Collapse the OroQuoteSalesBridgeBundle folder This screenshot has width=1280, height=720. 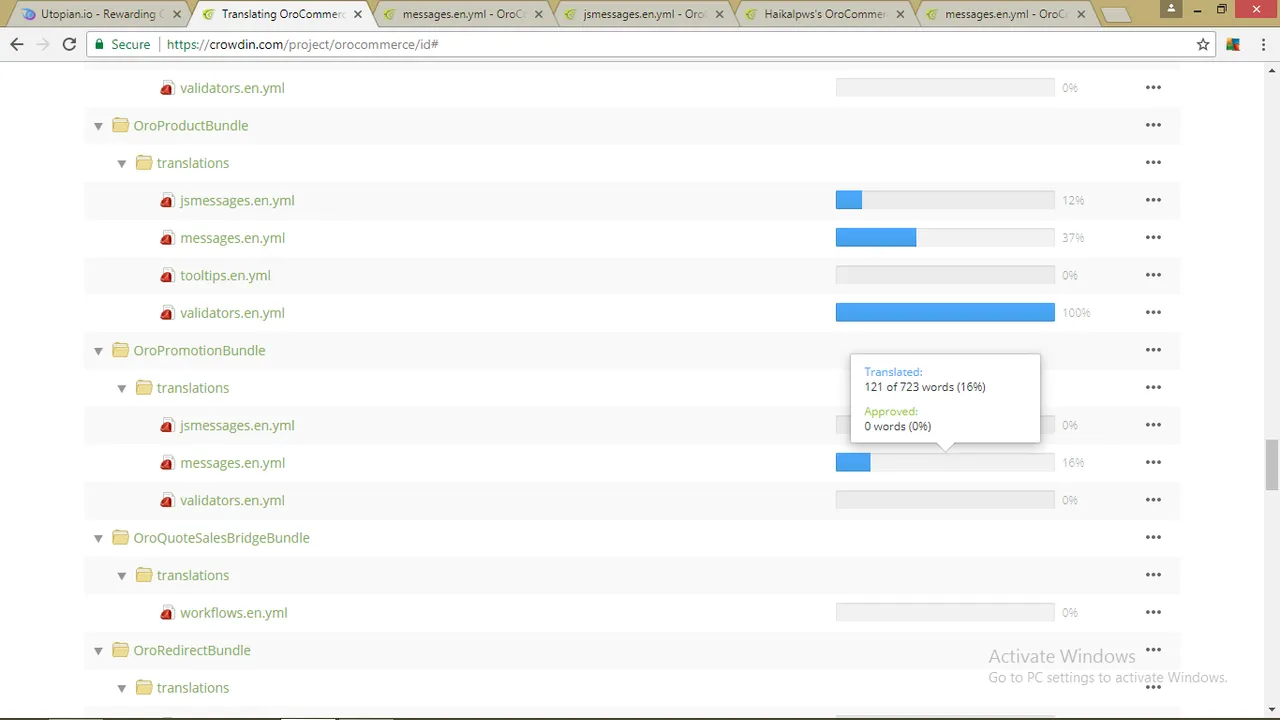tap(98, 538)
